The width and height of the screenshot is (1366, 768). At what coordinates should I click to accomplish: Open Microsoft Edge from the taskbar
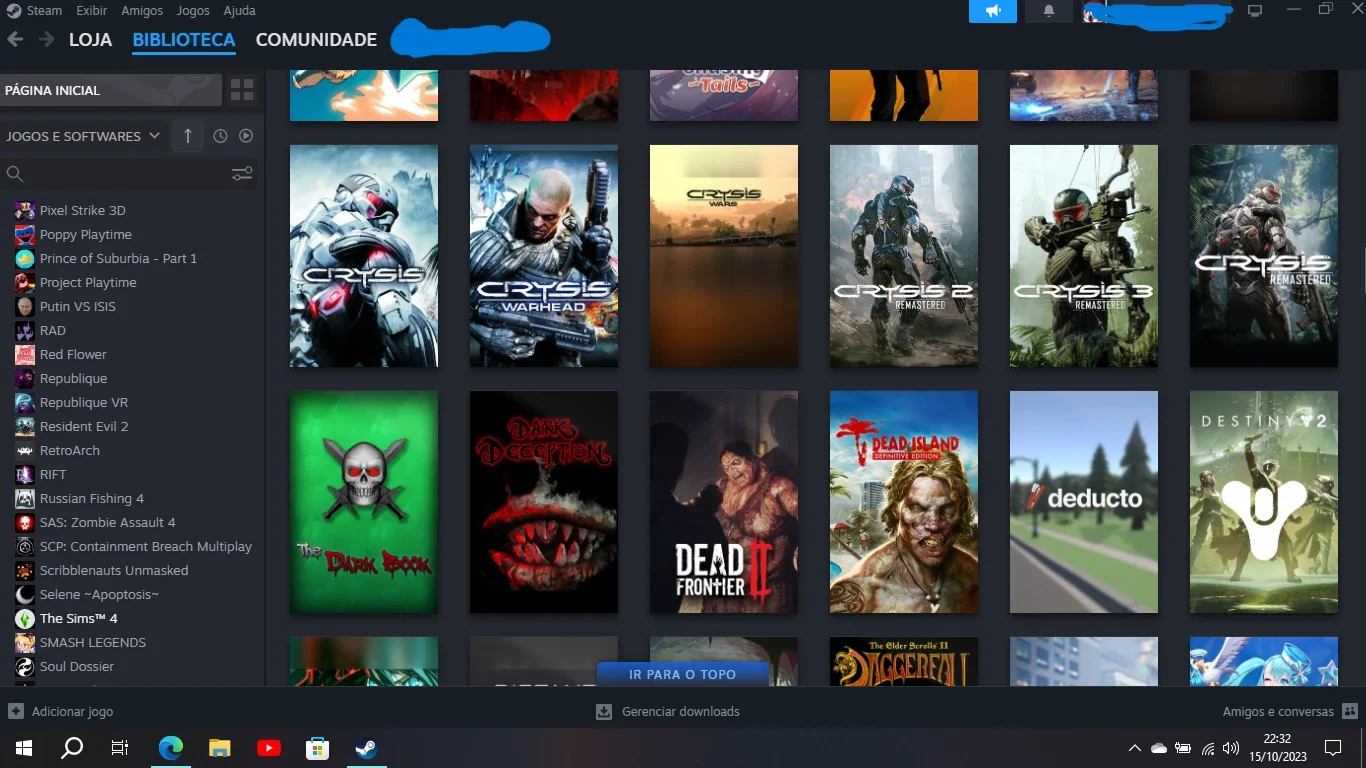click(171, 748)
